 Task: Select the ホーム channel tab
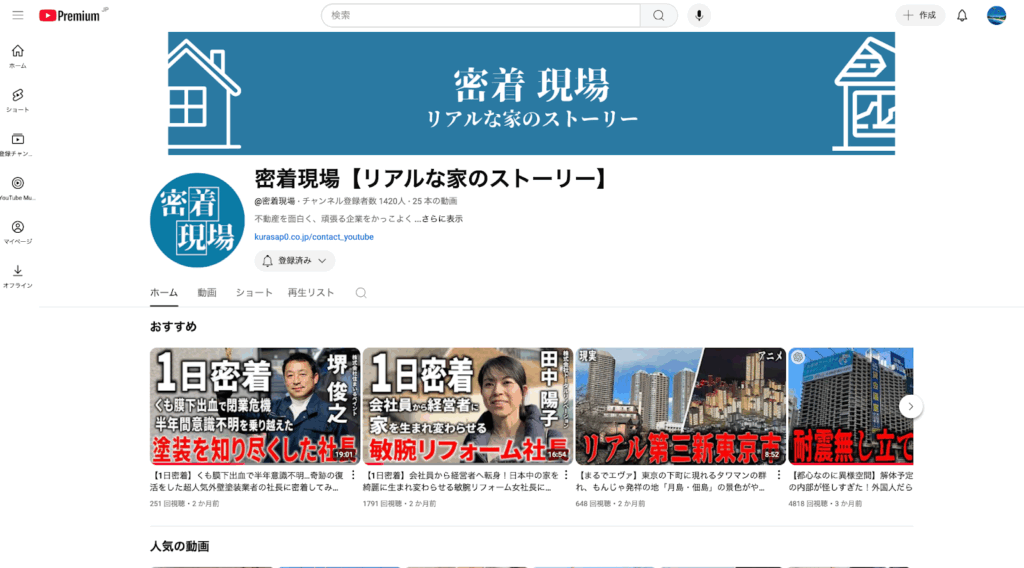(164, 293)
